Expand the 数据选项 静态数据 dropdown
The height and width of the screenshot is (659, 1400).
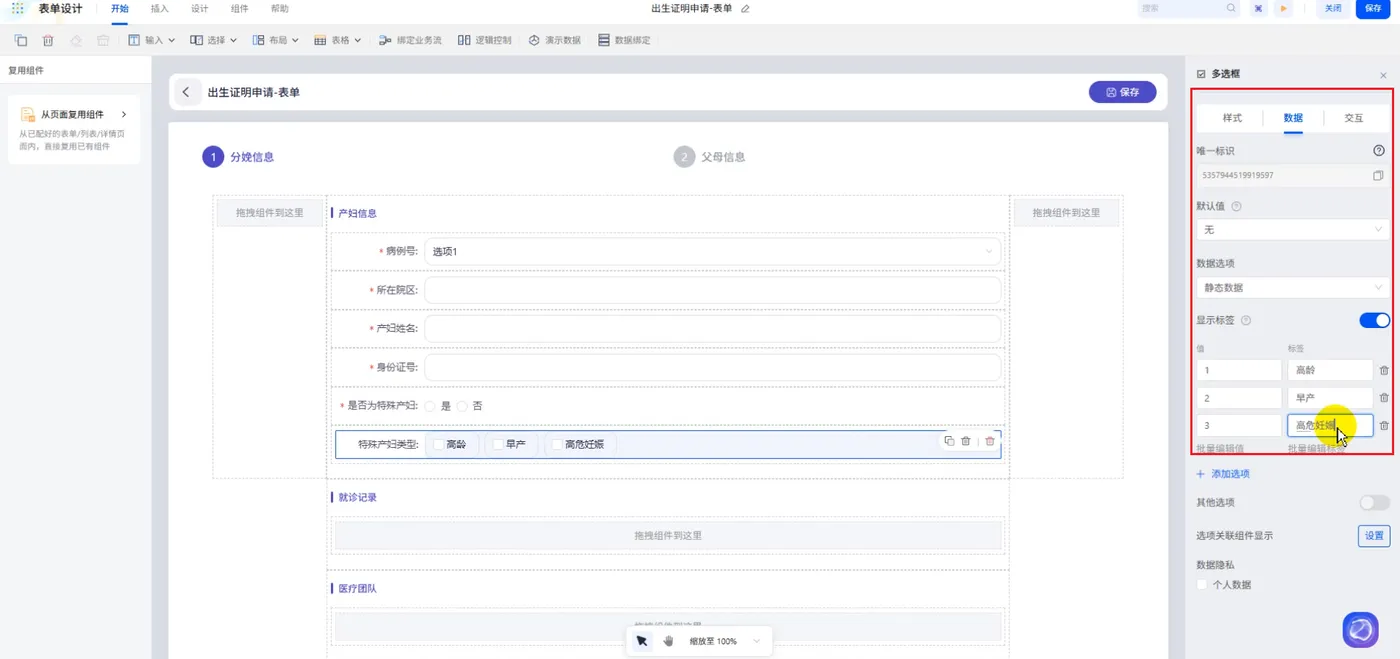coord(1292,287)
